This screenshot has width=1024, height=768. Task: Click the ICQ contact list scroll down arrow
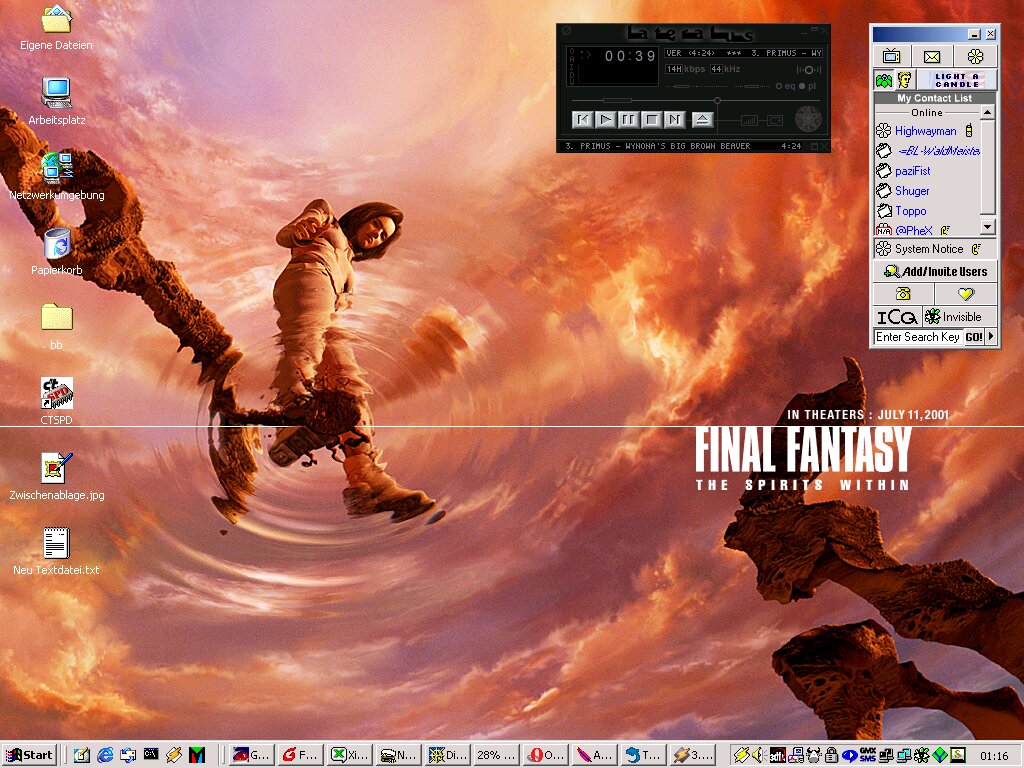(987, 227)
